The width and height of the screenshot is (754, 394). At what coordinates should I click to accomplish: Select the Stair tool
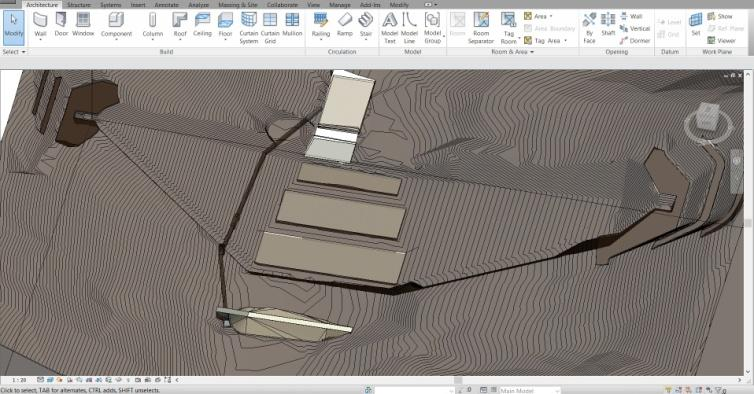tap(366, 25)
